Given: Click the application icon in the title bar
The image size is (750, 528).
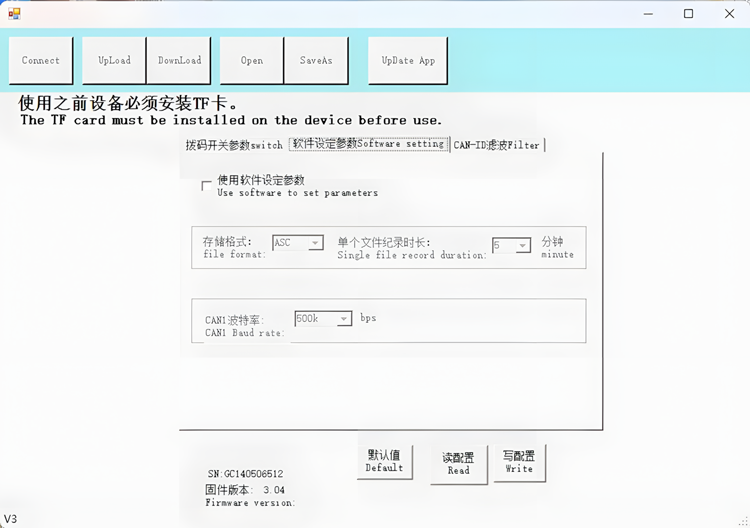Looking at the screenshot, I should coord(14,14).
